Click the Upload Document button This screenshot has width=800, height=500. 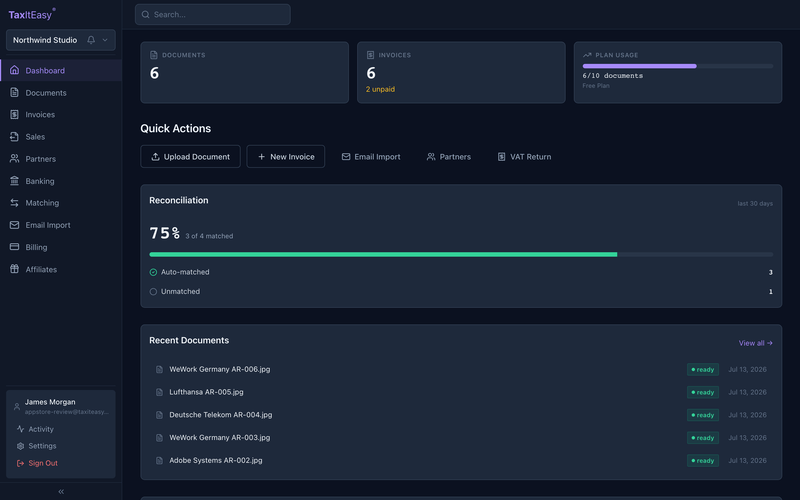[190, 157]
